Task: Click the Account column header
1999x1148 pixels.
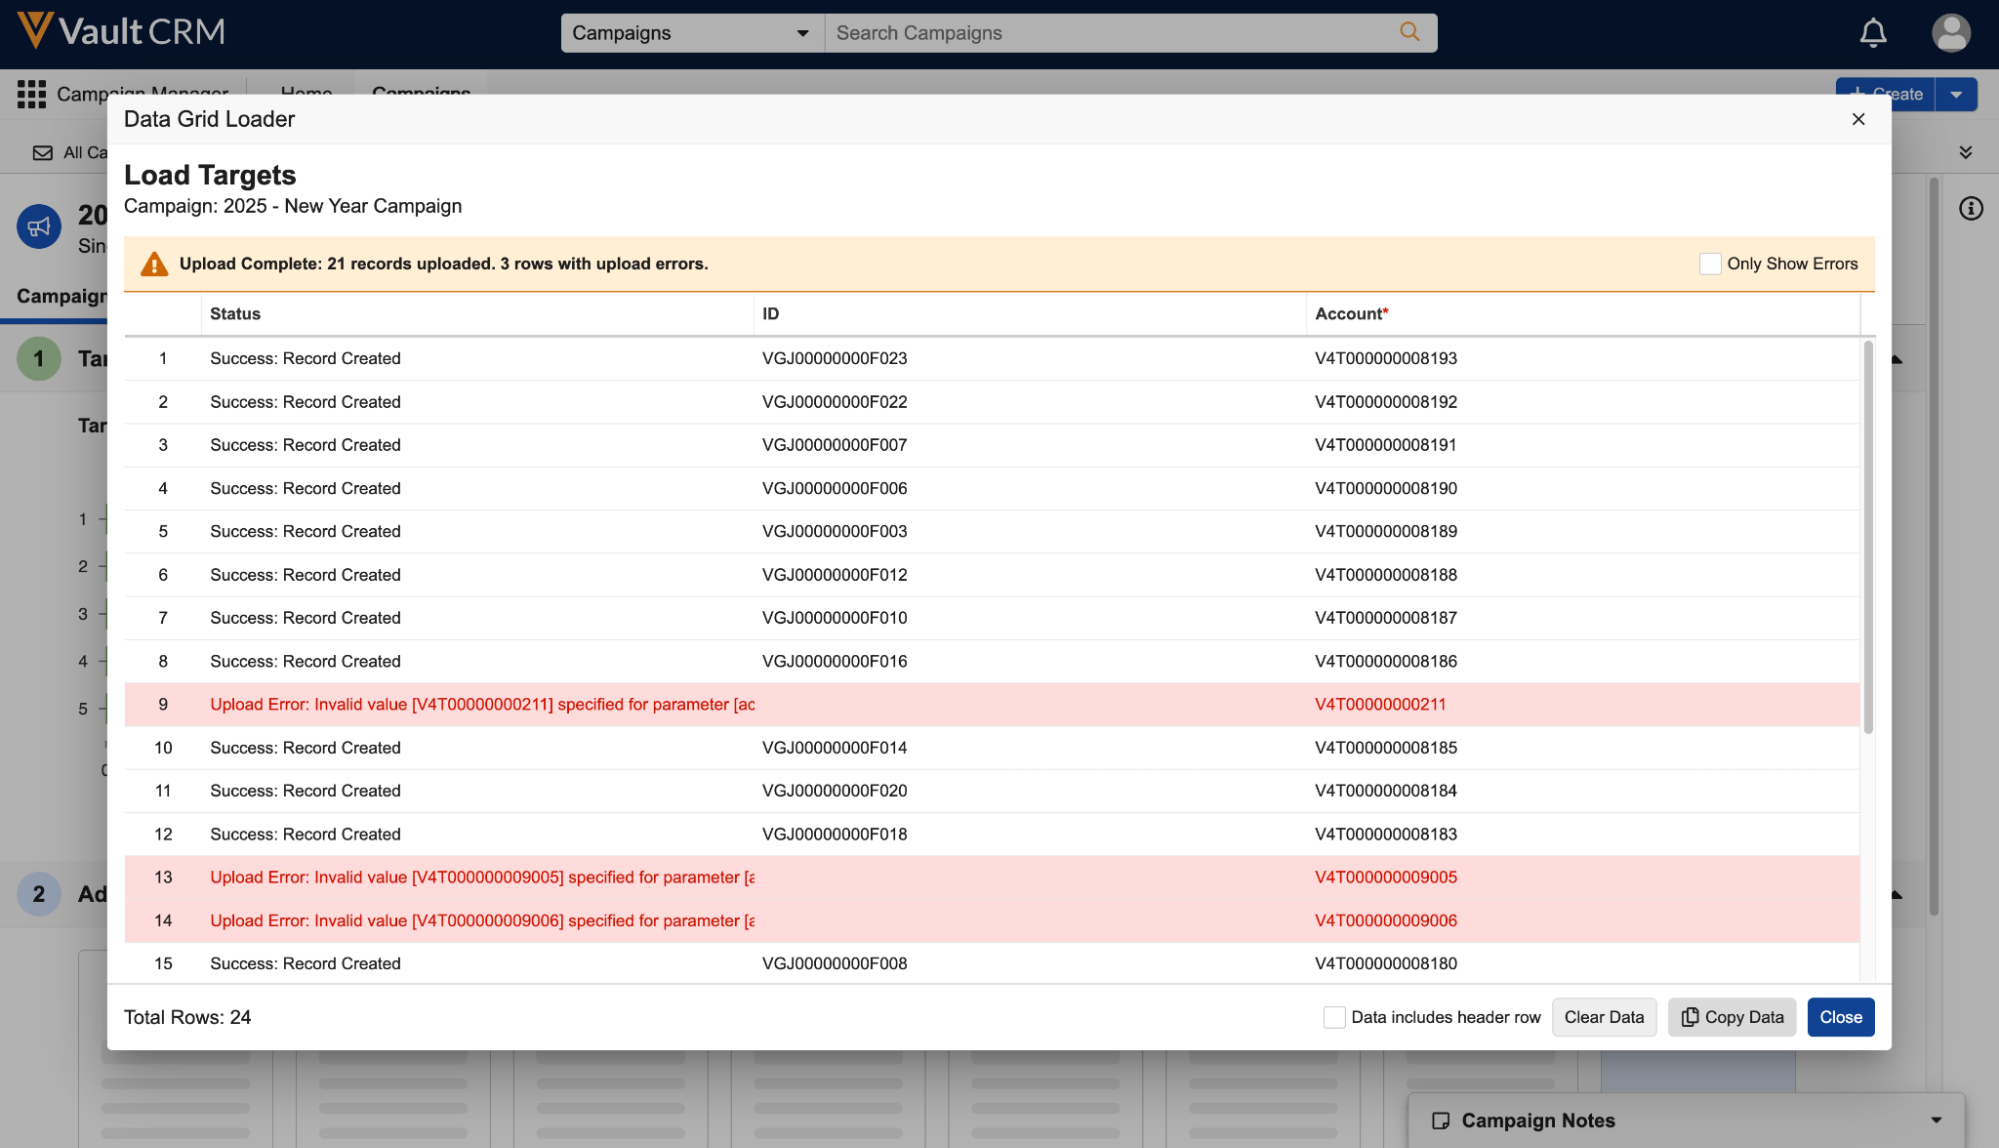Action: (x=1350, y=314)
